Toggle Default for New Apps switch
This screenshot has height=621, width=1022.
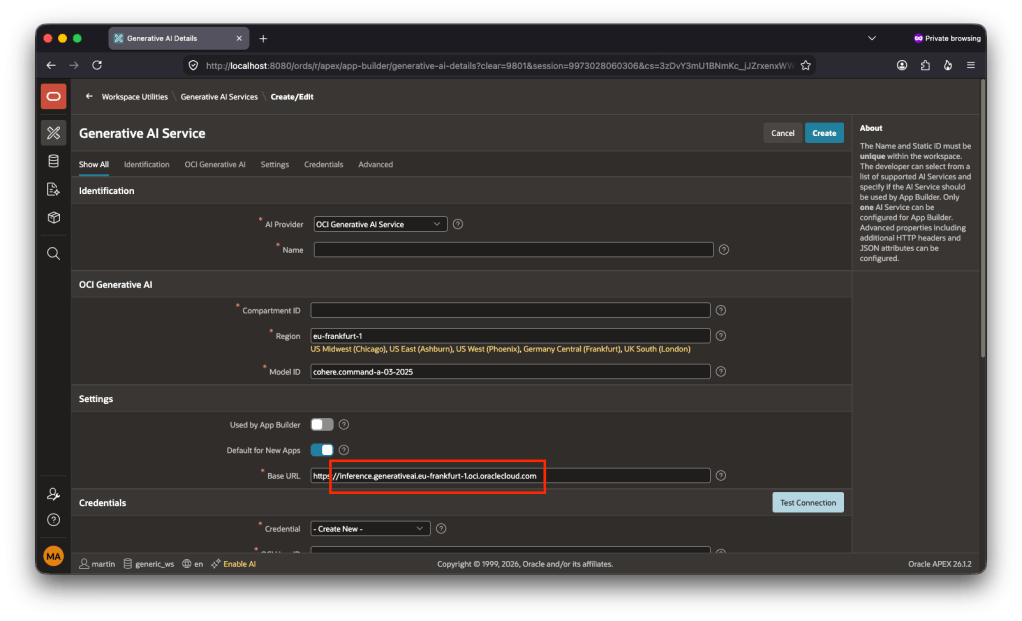[x=322, y=450]
